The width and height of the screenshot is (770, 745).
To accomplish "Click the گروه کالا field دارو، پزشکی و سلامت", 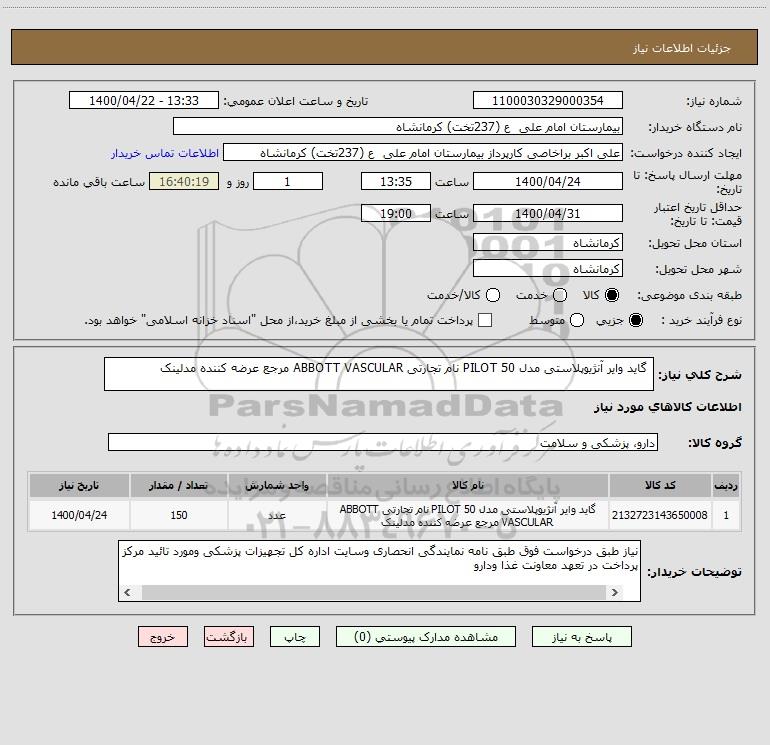I will pyautogui.click(x=383, y=442).
